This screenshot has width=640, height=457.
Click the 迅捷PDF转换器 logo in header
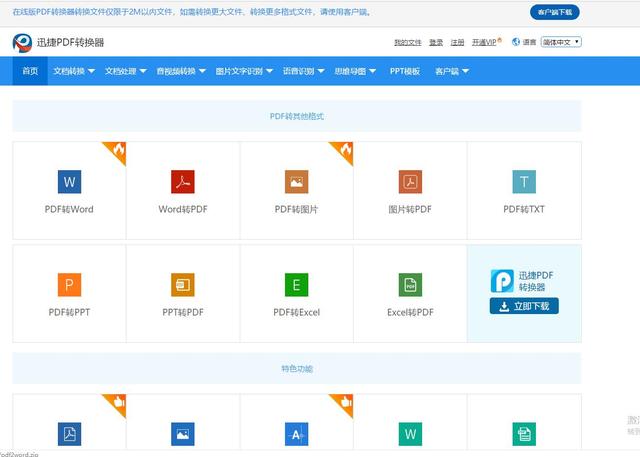(x=22, y=43)
